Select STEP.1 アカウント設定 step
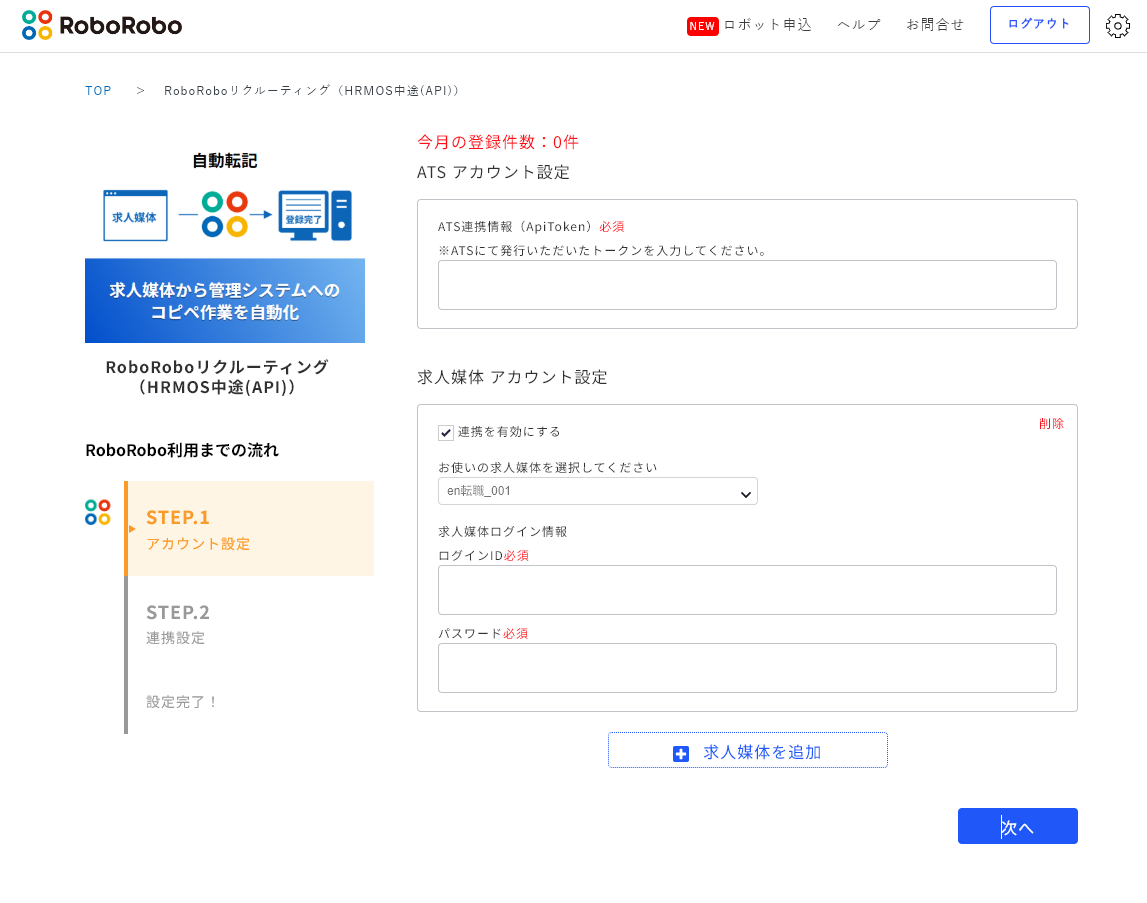 (250, 528)
